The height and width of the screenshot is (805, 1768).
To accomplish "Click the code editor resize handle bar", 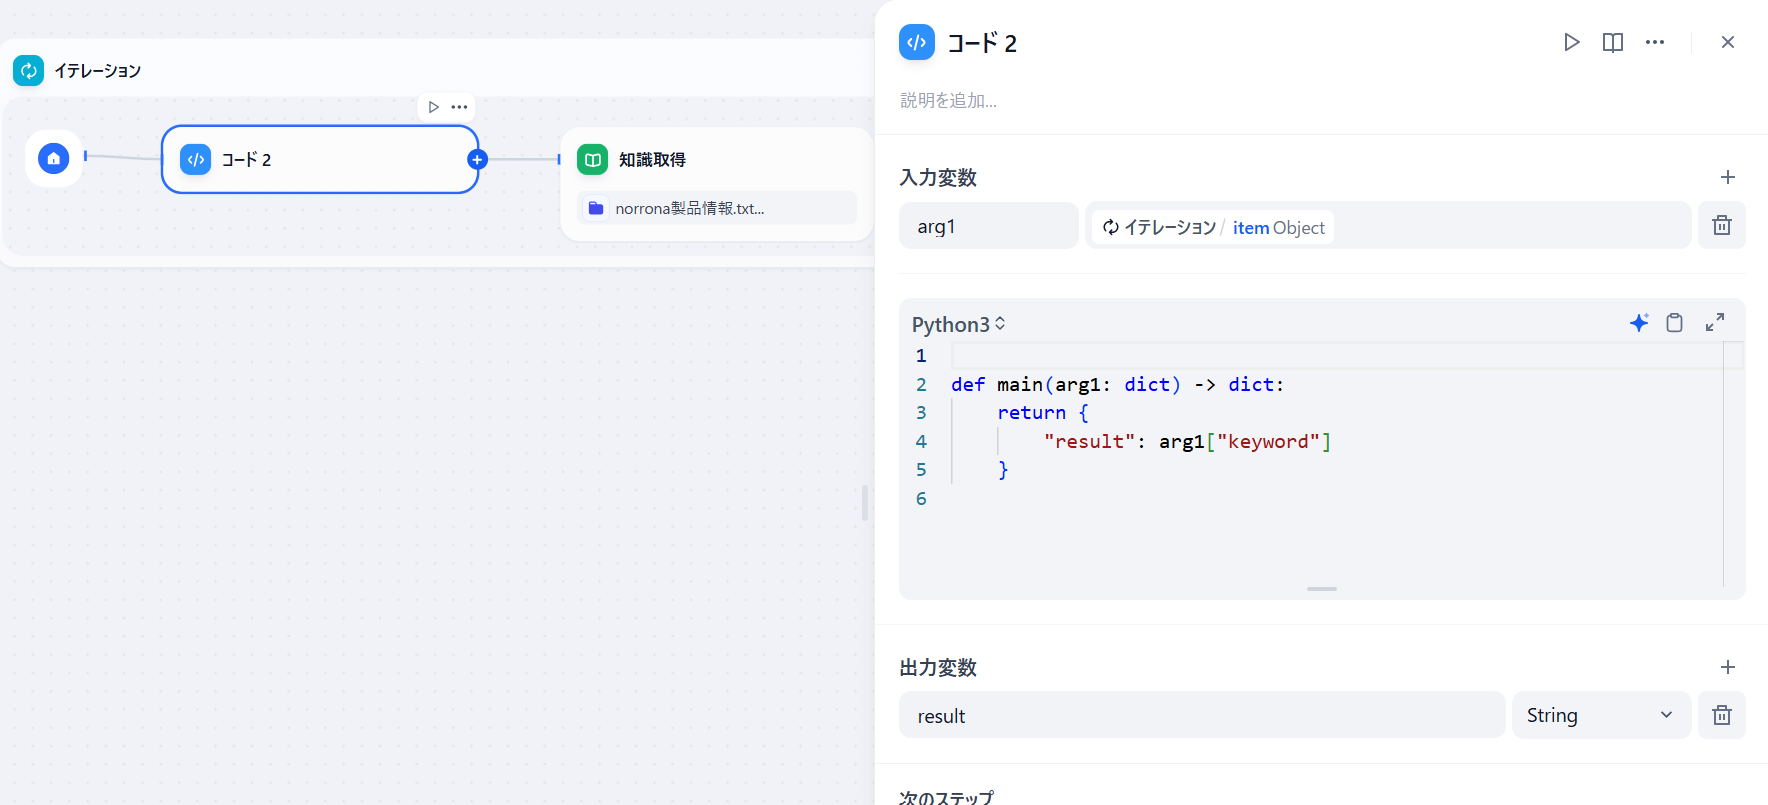I will [1321, 589].
